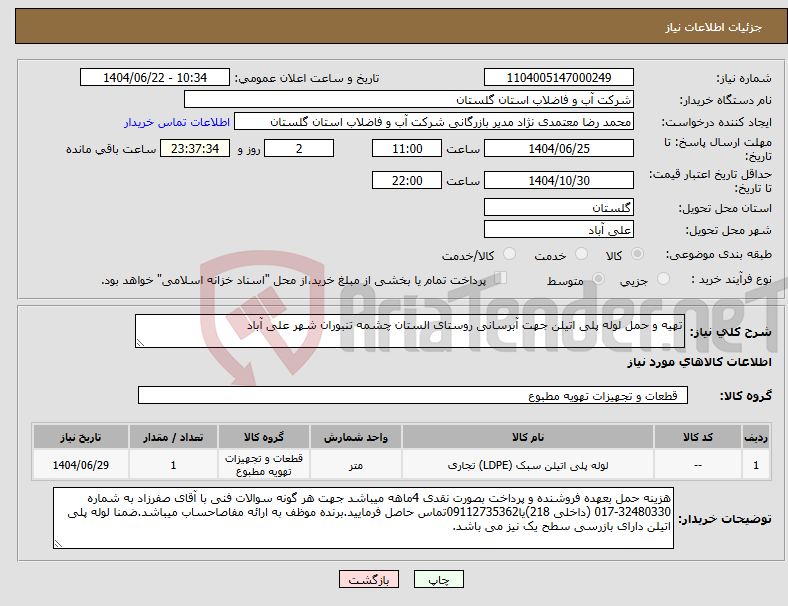Click the شماره نیاز number field
The width and height of the screenshot is (788, 606).
(x=559, y=77)
